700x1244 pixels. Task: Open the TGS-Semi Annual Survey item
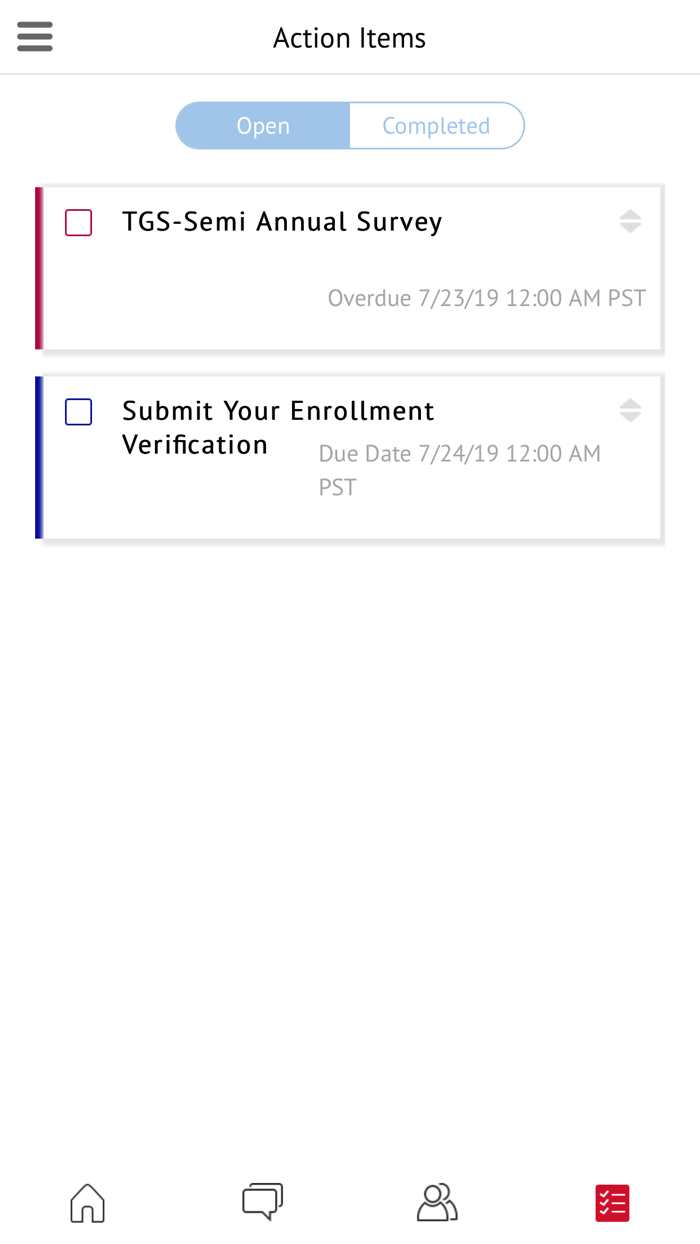tap(282, 221)
